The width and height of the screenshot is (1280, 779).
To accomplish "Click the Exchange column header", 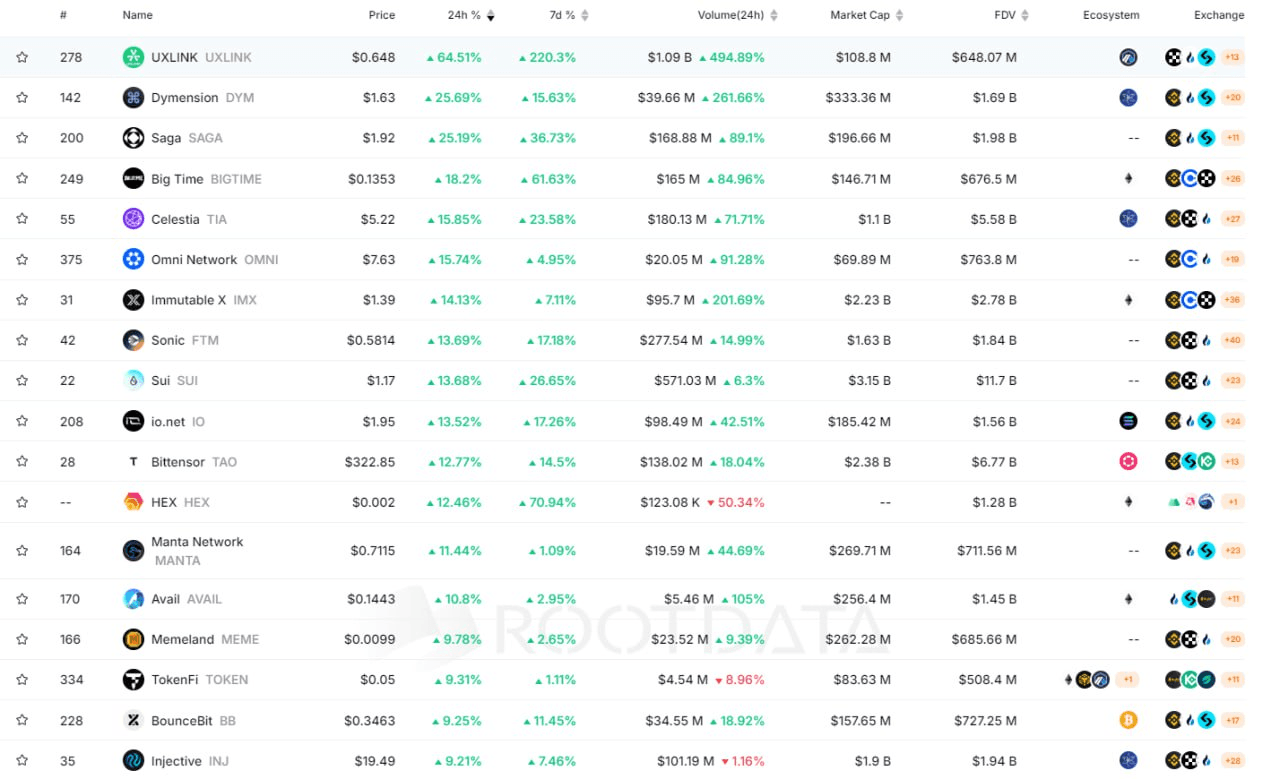I will click(1219, 15).
